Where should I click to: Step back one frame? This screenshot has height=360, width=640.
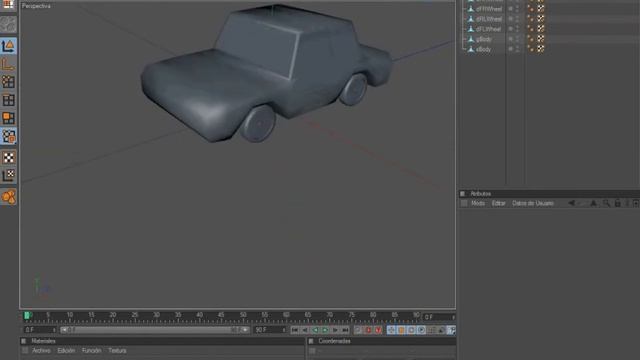305,330
